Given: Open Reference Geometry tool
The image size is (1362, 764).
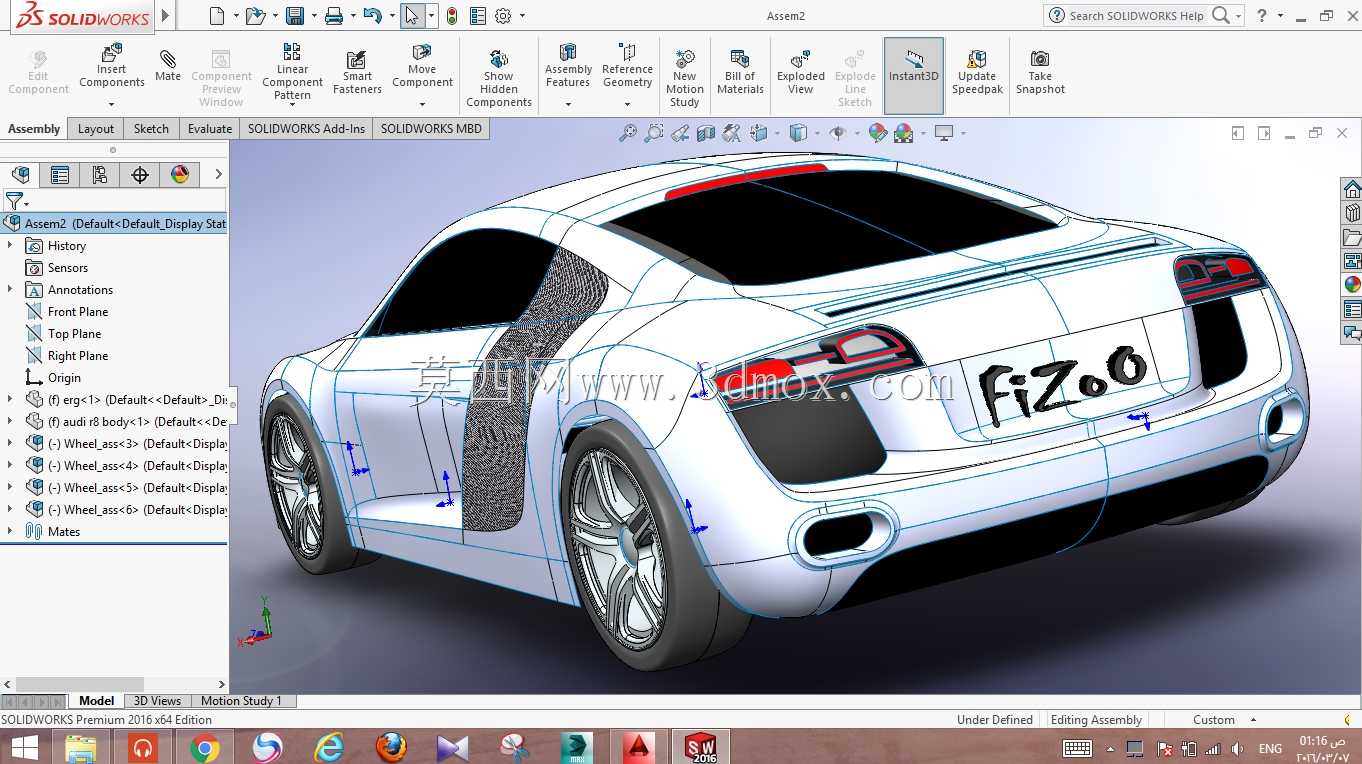Looking at the screenshot, I should tap(627, 66).
